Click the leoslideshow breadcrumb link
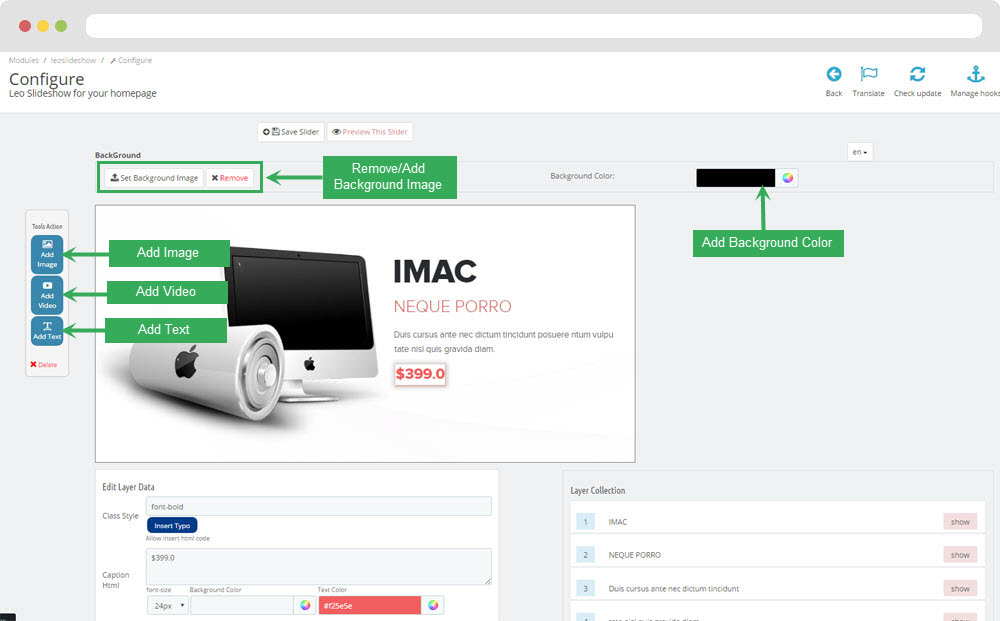The width and height of the screenshot is (1000, 621). 73,61
